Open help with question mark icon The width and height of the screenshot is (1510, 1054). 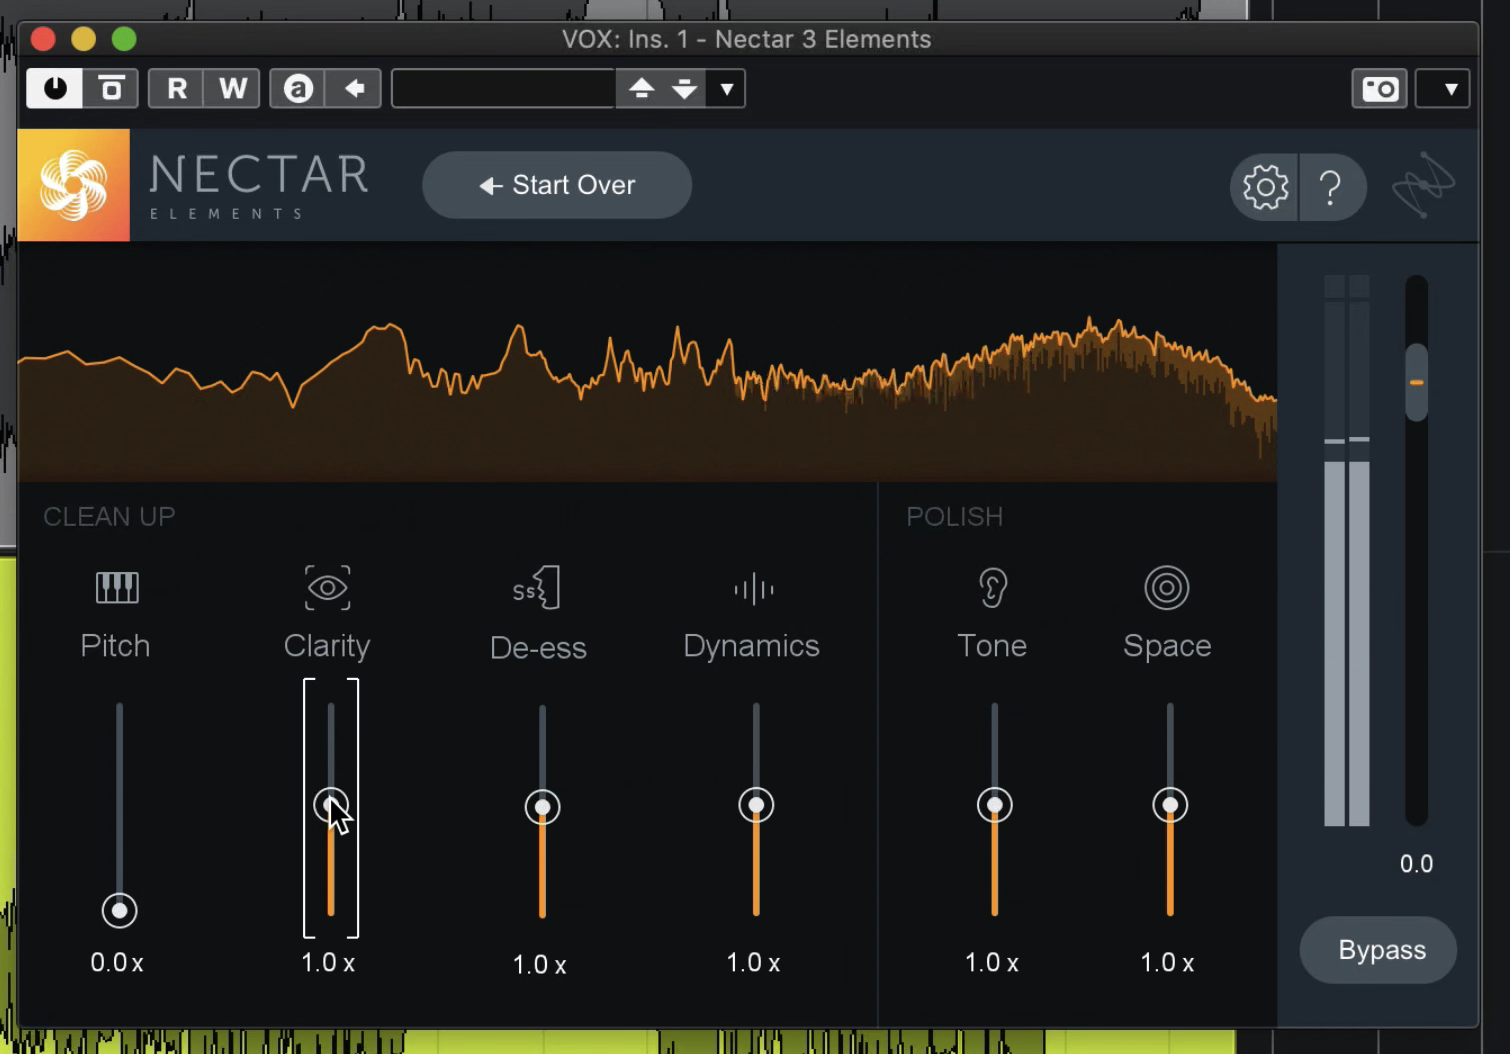[x=1332, y=187]
